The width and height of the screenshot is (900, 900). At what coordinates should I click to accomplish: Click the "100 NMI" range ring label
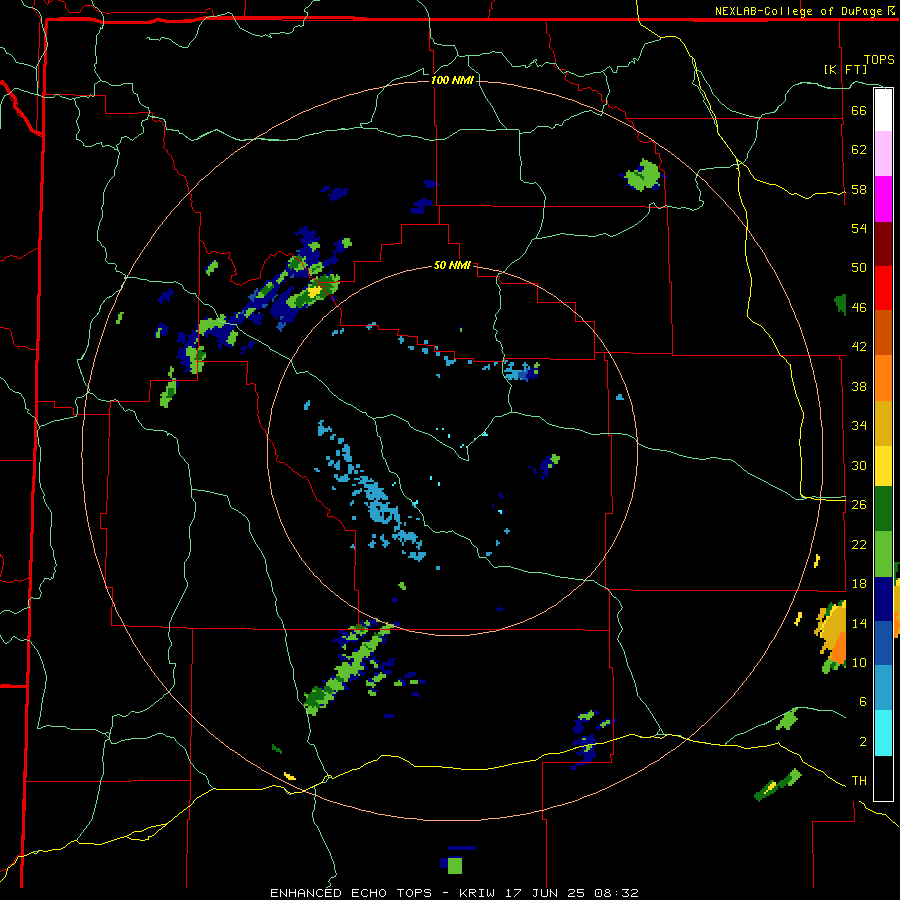(452, 80)
